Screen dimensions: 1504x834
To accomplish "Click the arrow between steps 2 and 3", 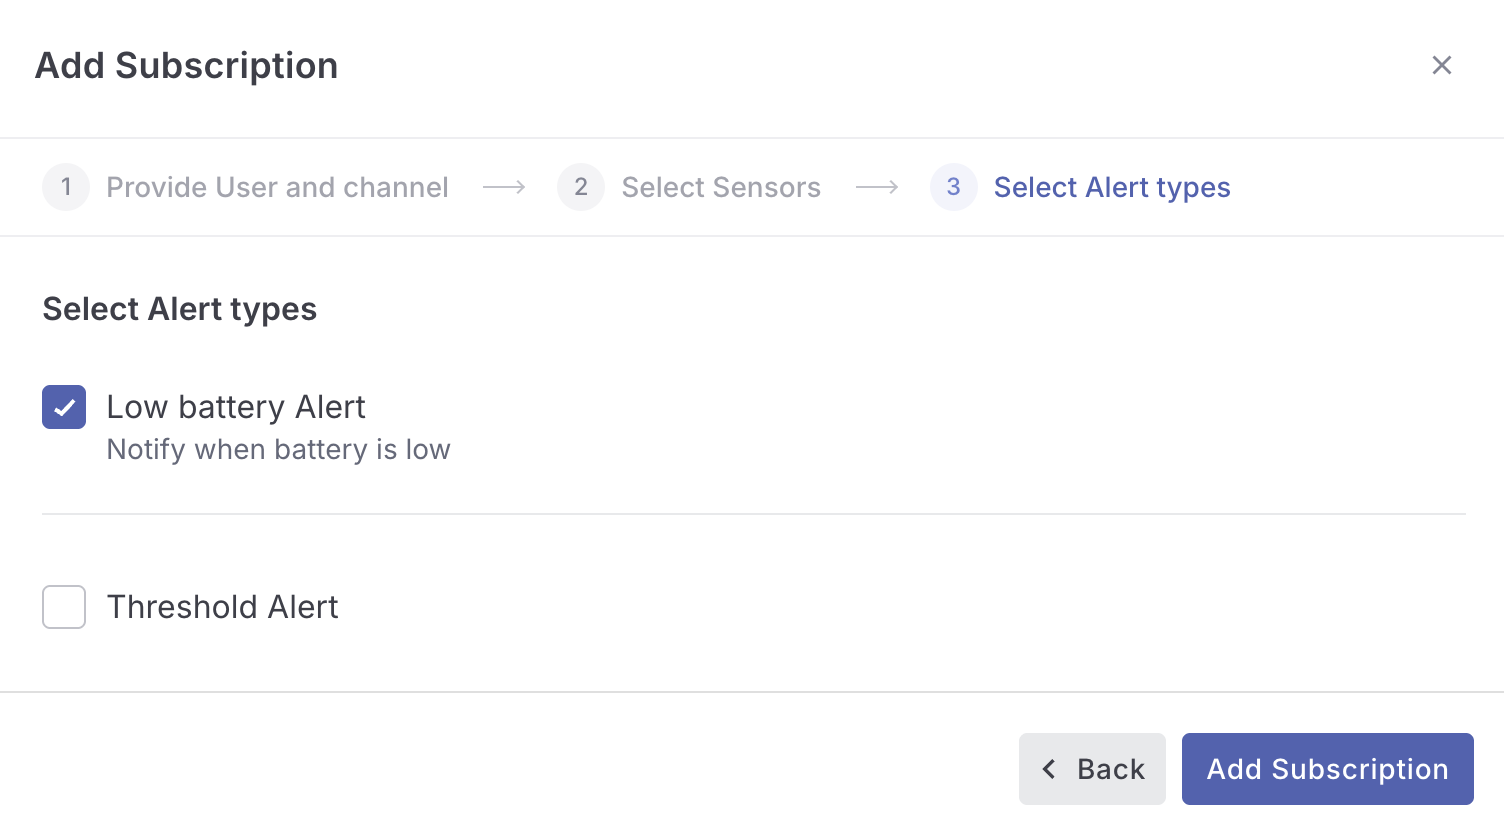I will [x=877, y=187].
